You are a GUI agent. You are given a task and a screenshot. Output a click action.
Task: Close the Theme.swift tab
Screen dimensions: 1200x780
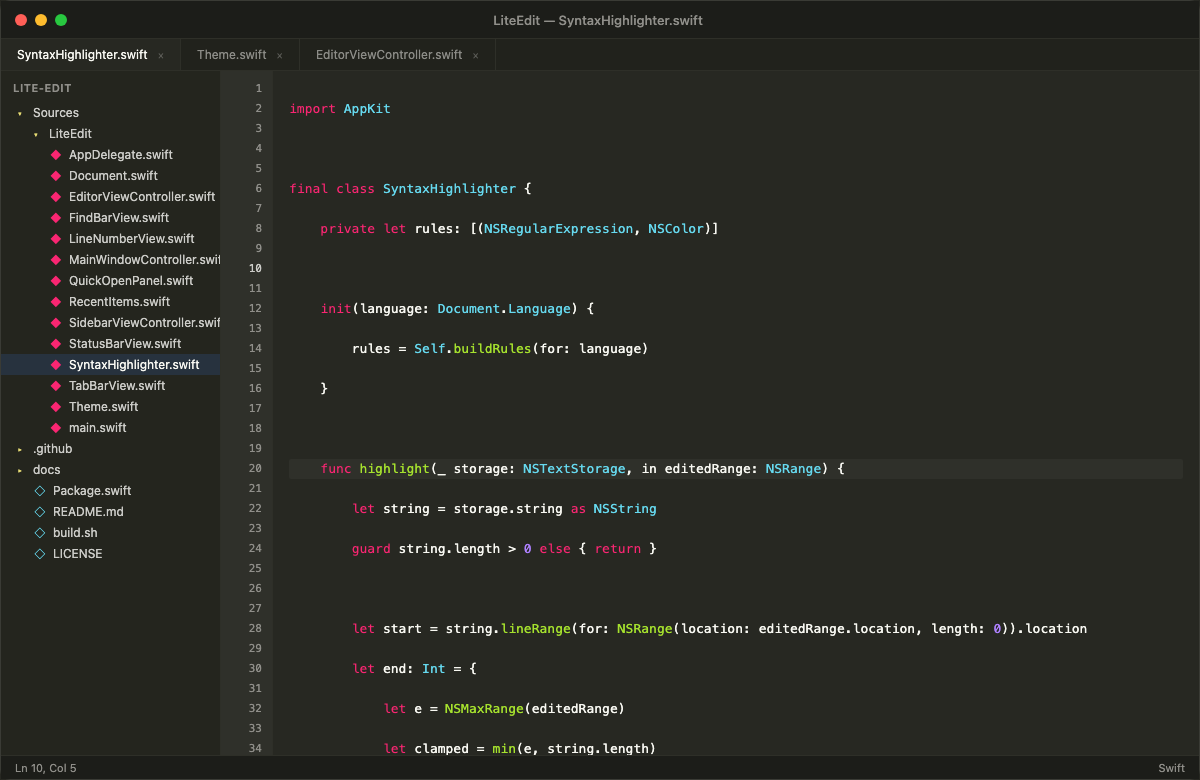[279, 55]
